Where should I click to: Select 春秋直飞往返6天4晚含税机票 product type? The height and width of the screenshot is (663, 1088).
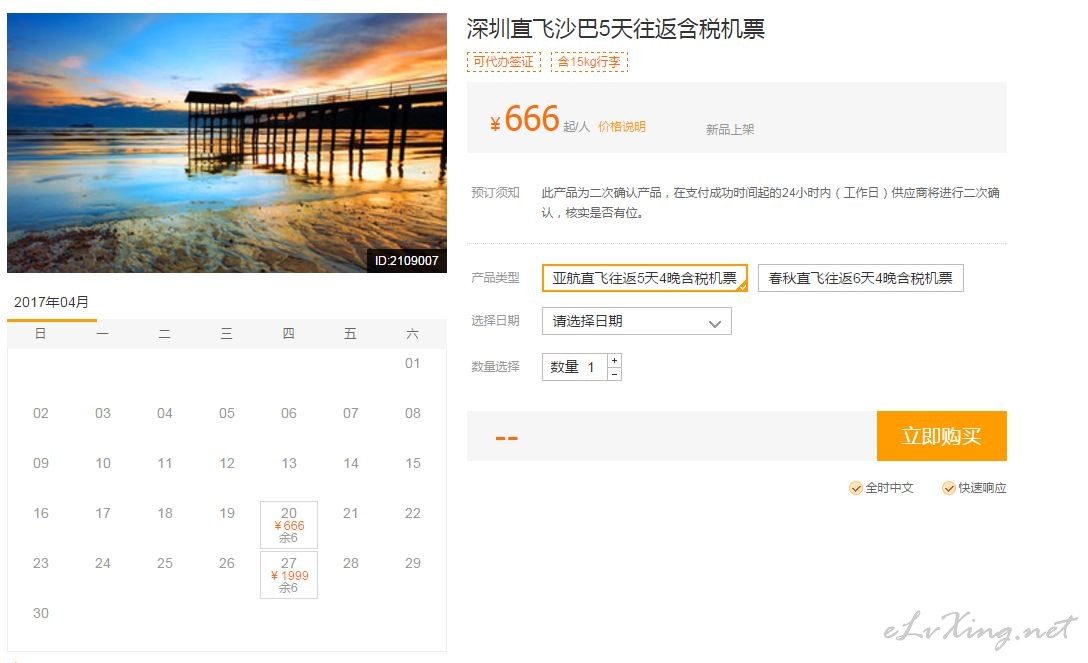coord(860,278)
